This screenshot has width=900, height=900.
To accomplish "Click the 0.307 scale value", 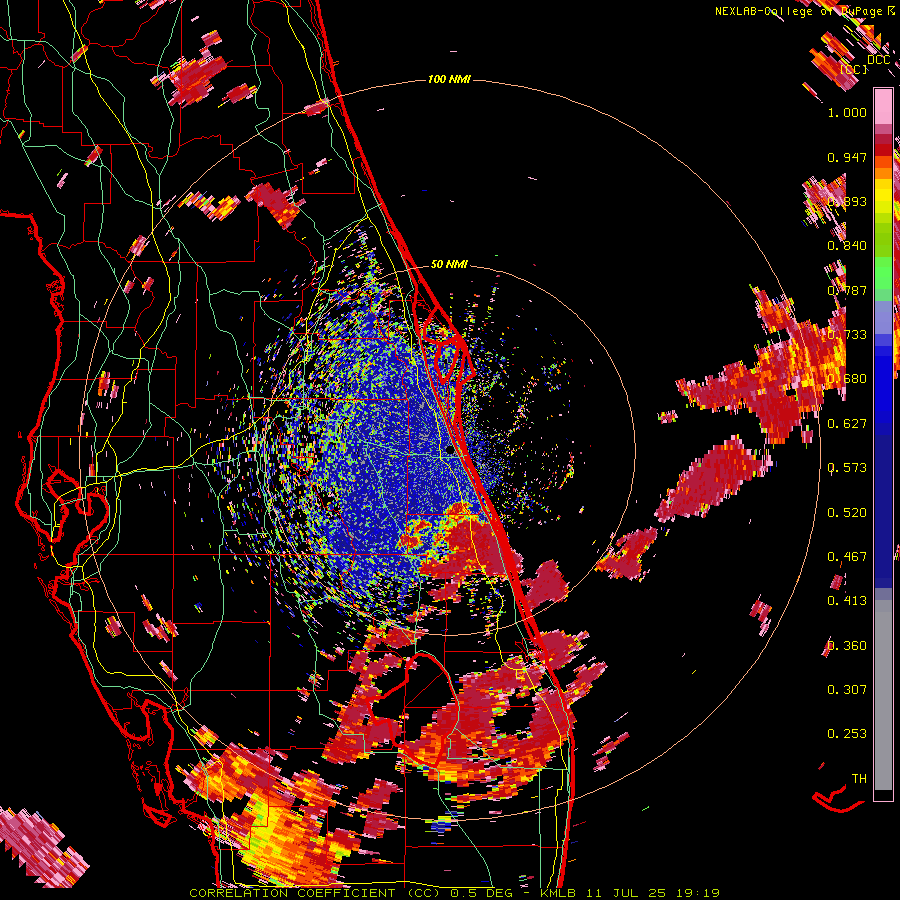I will (x=847, y=689).
